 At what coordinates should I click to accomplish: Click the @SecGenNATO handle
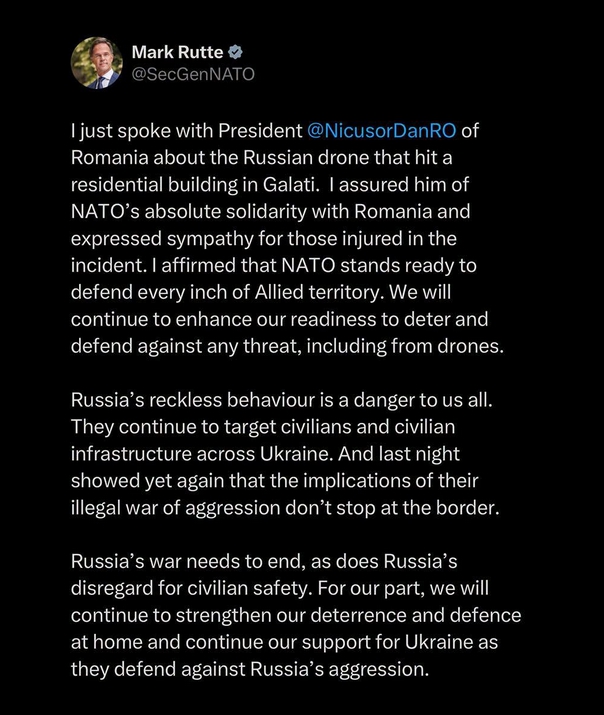(x=193, y=74)
